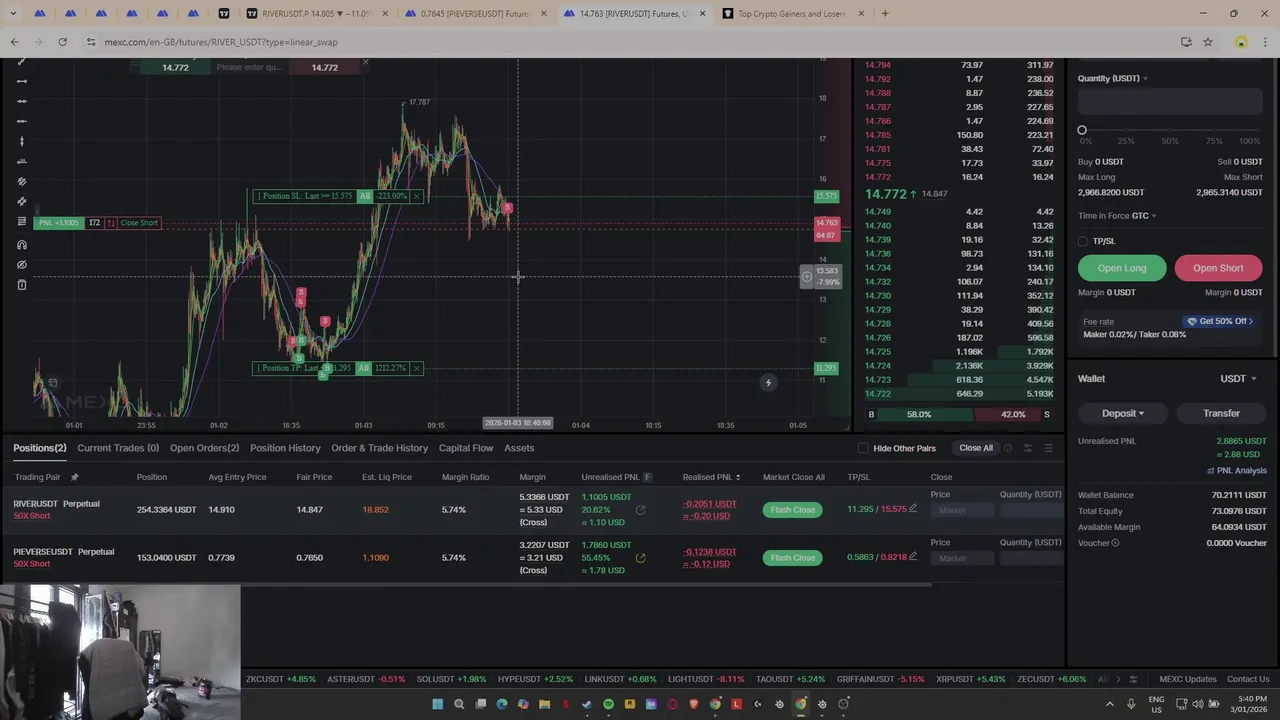This screenshot has width=1280, height=720.
Task: Set quantity slider to 100% mark
Action: [x=1258, y=130]
